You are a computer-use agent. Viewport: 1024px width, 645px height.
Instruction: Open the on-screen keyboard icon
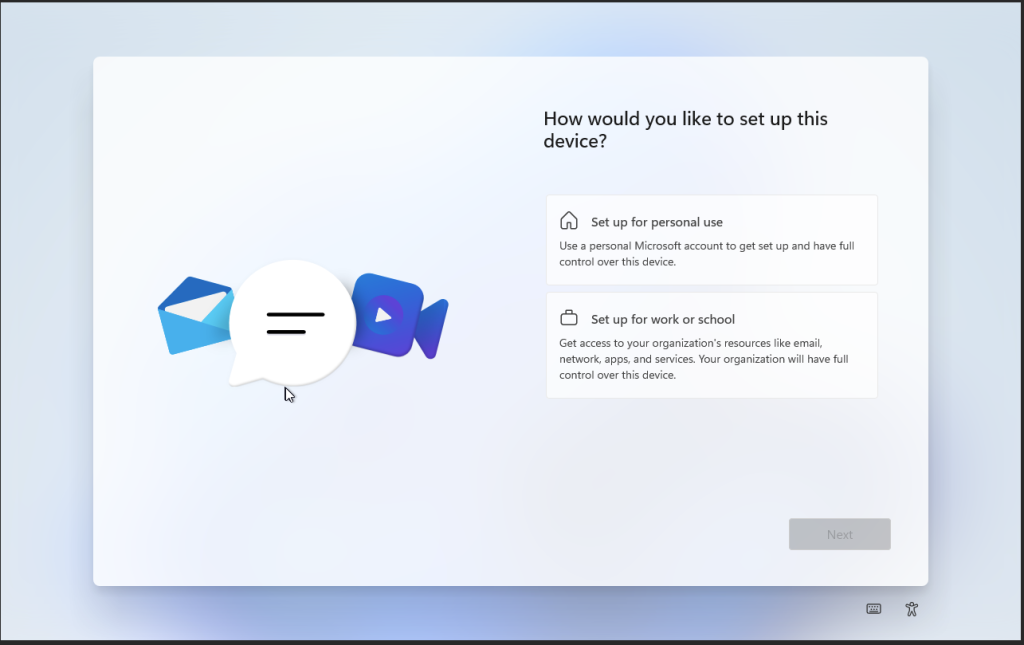click(874, 609)
